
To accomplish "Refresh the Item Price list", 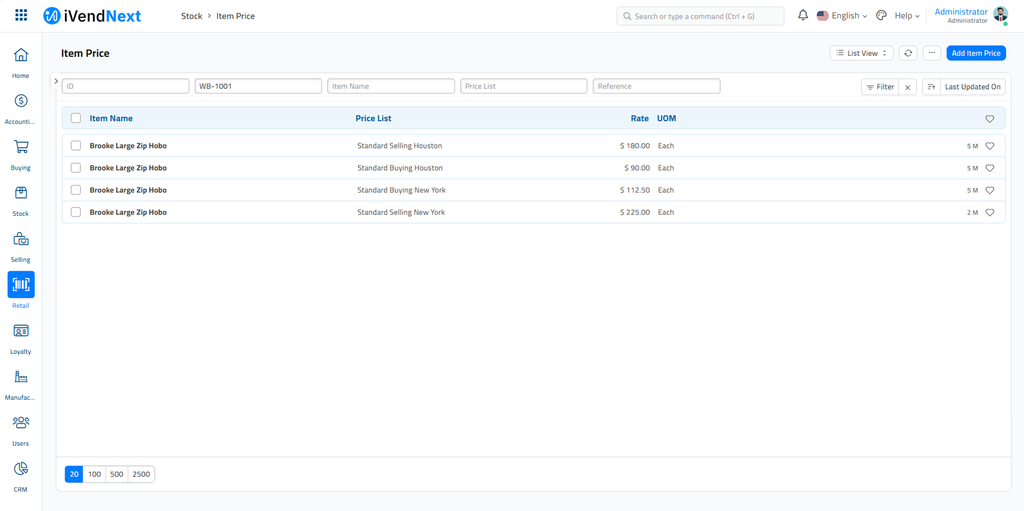I will click(908, 53).
